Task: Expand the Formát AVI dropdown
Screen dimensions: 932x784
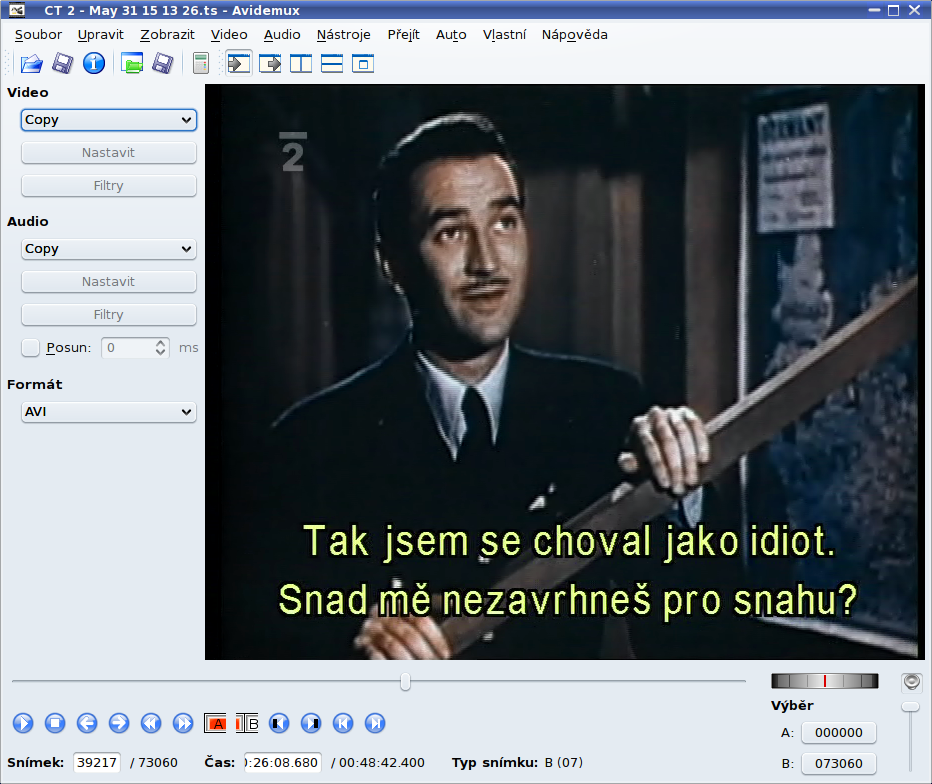Action: click(109, 412)
